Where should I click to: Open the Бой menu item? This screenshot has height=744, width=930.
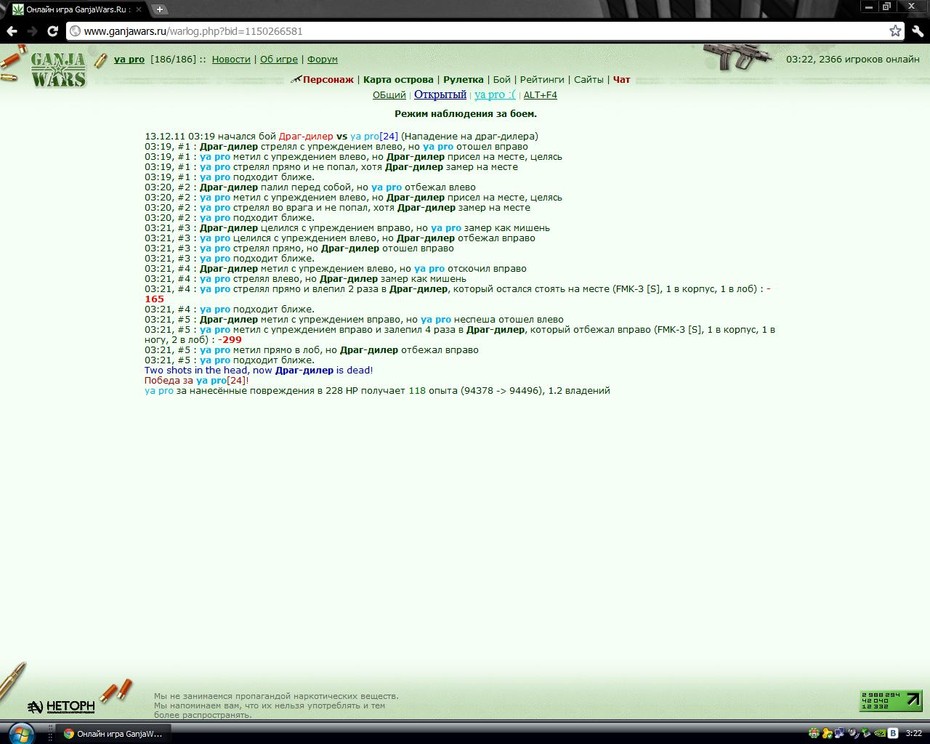502,80
